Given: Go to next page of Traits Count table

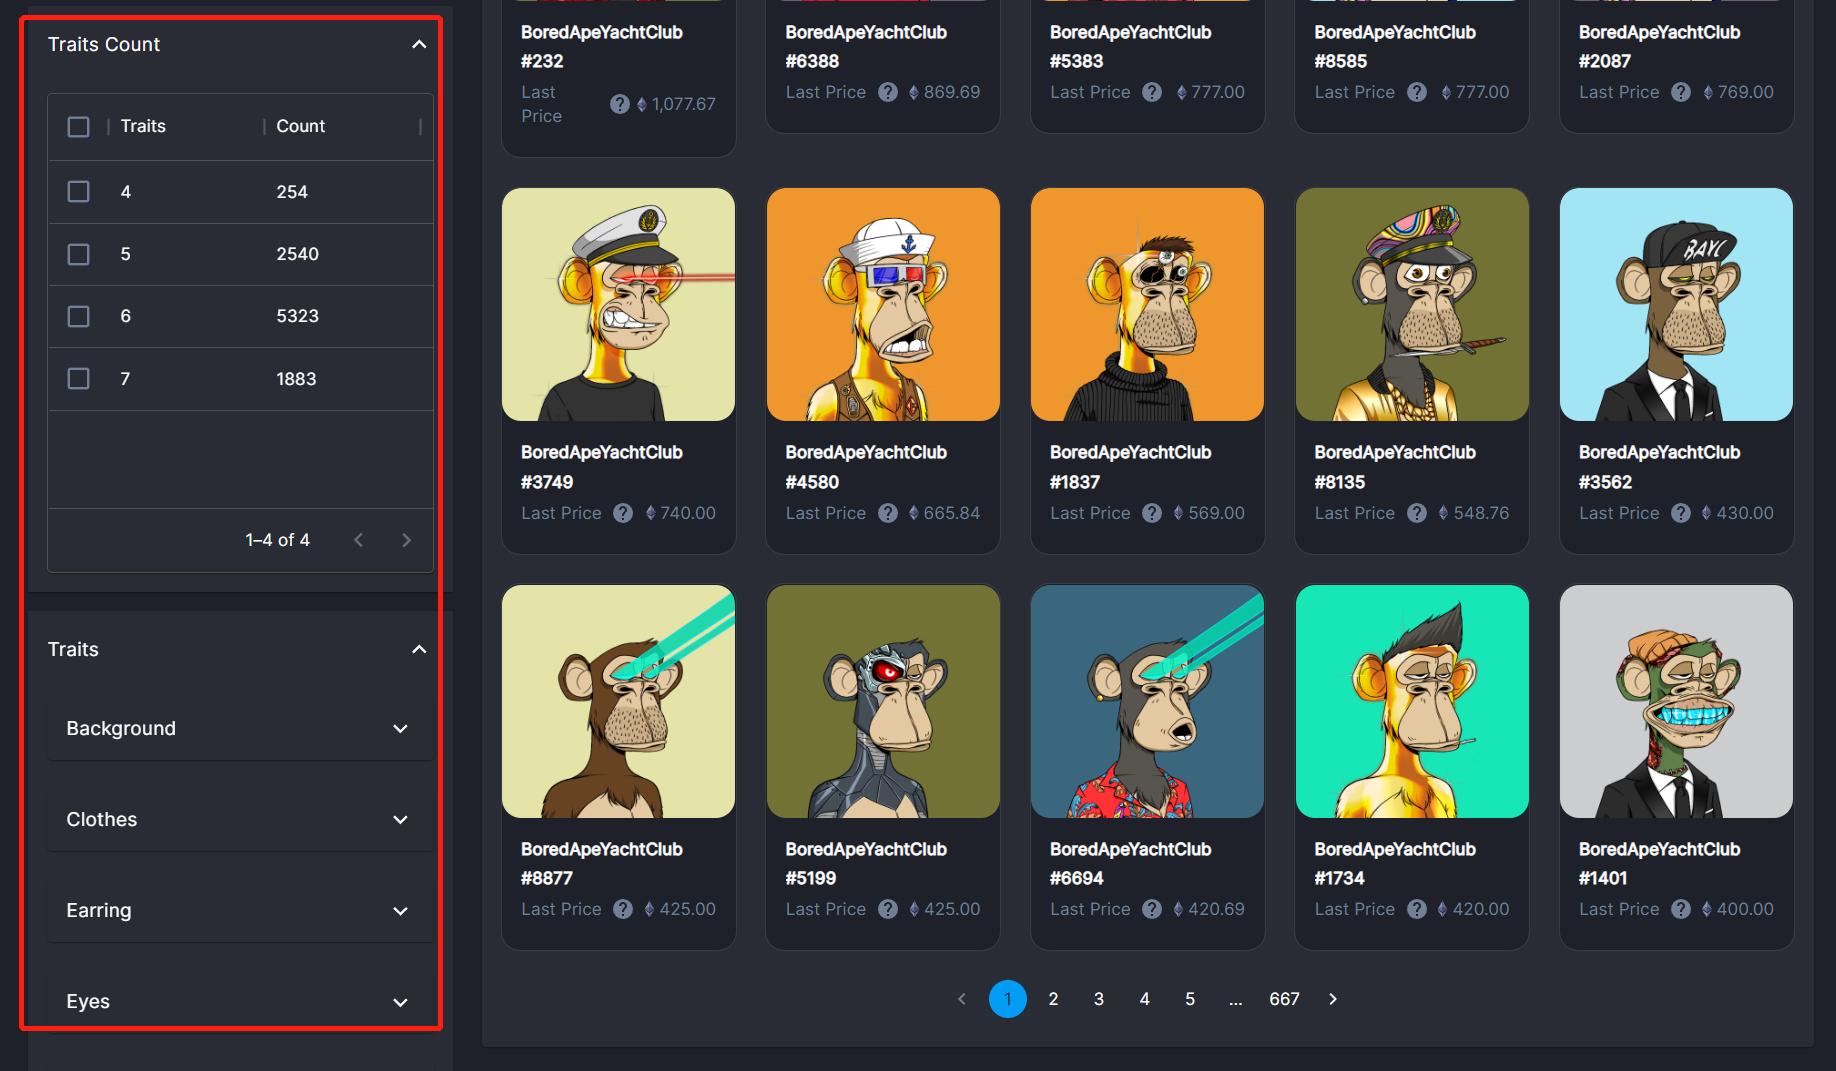Looking at the screenshot, I should (x=406, y=540).
